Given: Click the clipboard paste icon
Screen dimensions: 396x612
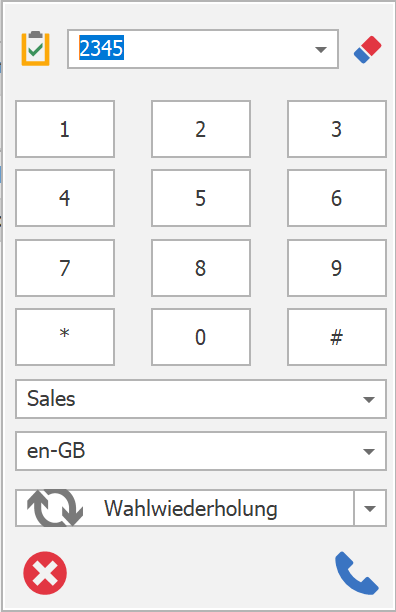Looking at the screenshot, I should click(x=36, y=48).
